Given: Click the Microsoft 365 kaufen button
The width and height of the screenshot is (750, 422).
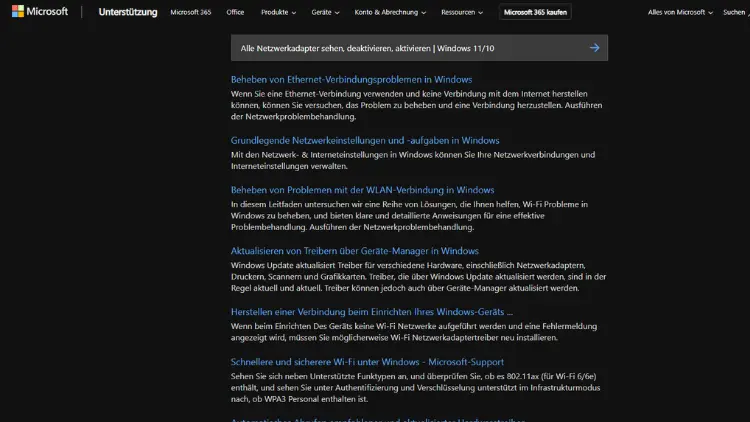Looking at the screenshot, I should (x=535, y=12).
